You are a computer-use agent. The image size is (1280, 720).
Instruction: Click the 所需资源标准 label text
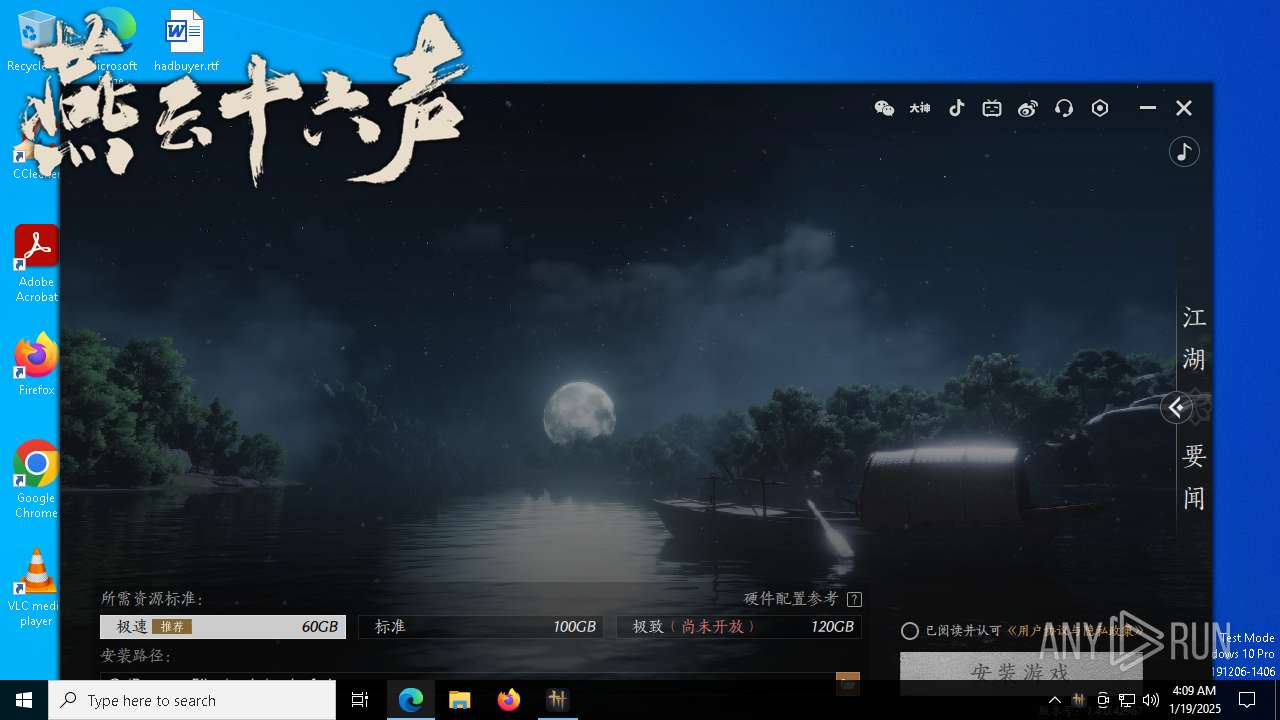tap(152, 599)
